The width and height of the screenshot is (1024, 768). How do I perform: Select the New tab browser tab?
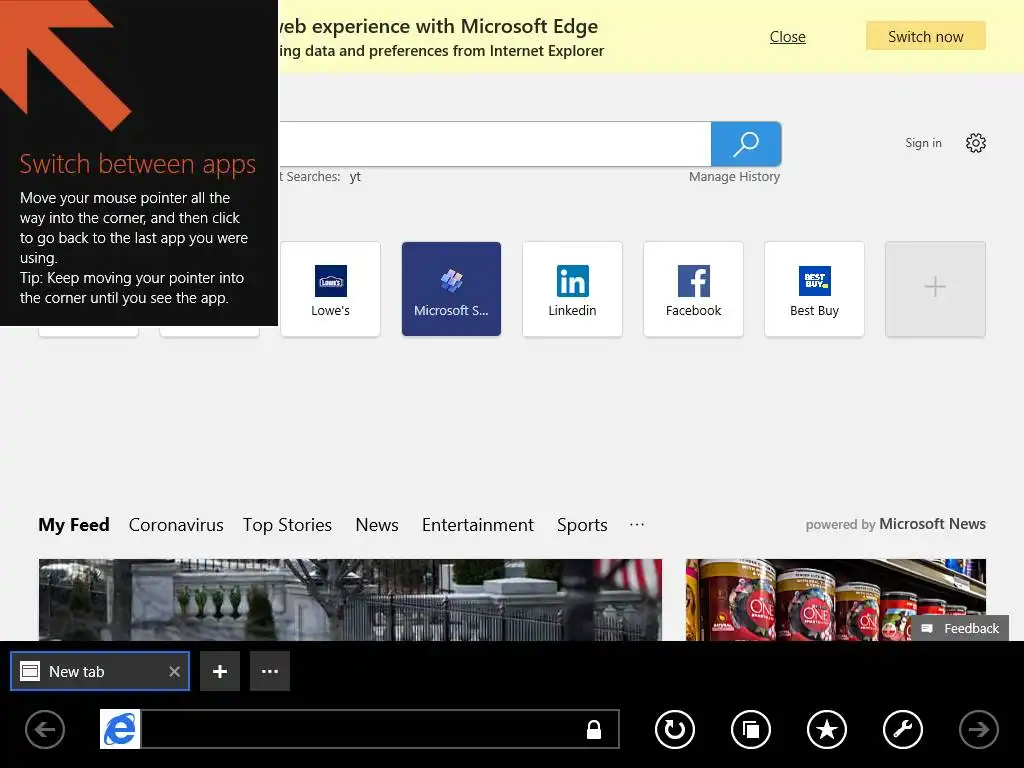tap(100, 671)
